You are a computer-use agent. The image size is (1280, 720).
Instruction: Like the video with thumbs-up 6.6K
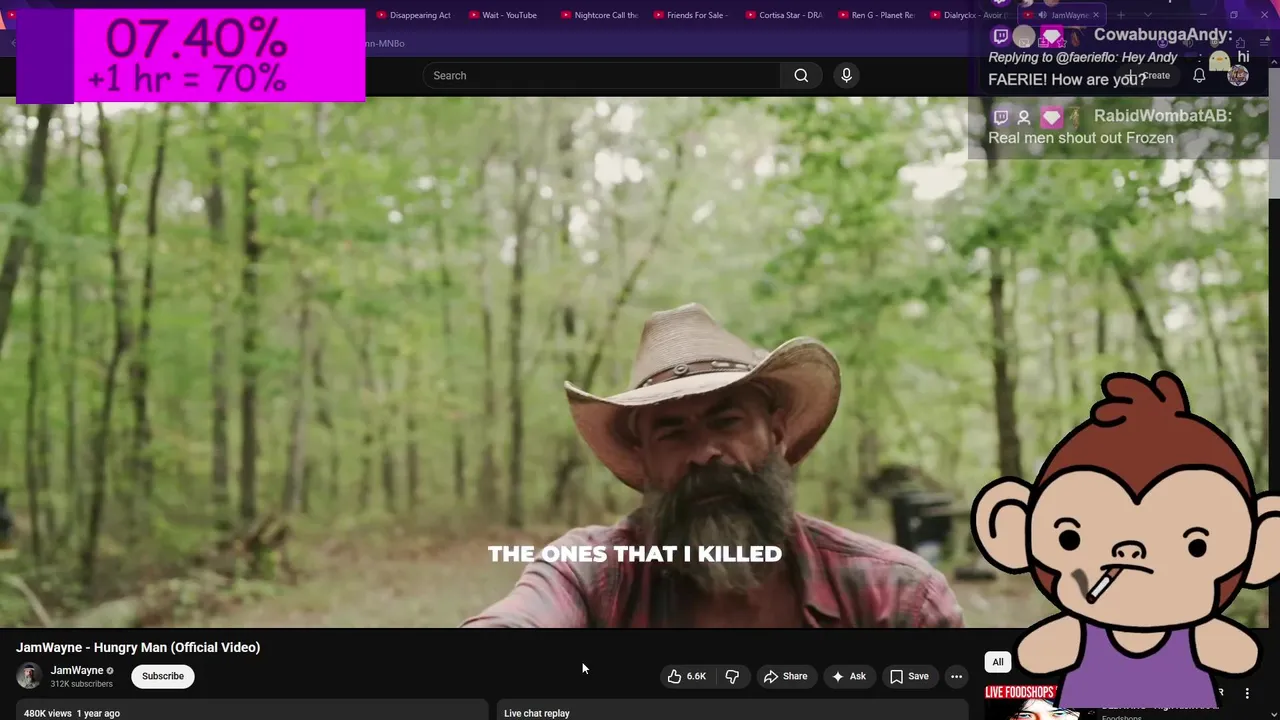686,676
